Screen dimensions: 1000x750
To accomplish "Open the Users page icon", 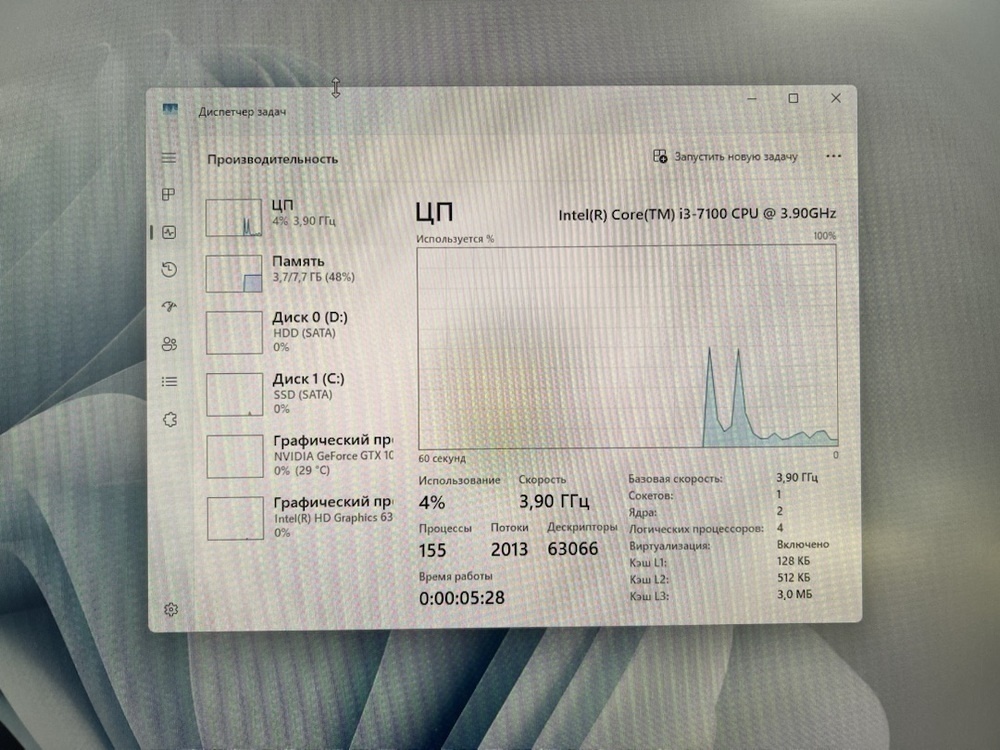I will coord(169,344).
